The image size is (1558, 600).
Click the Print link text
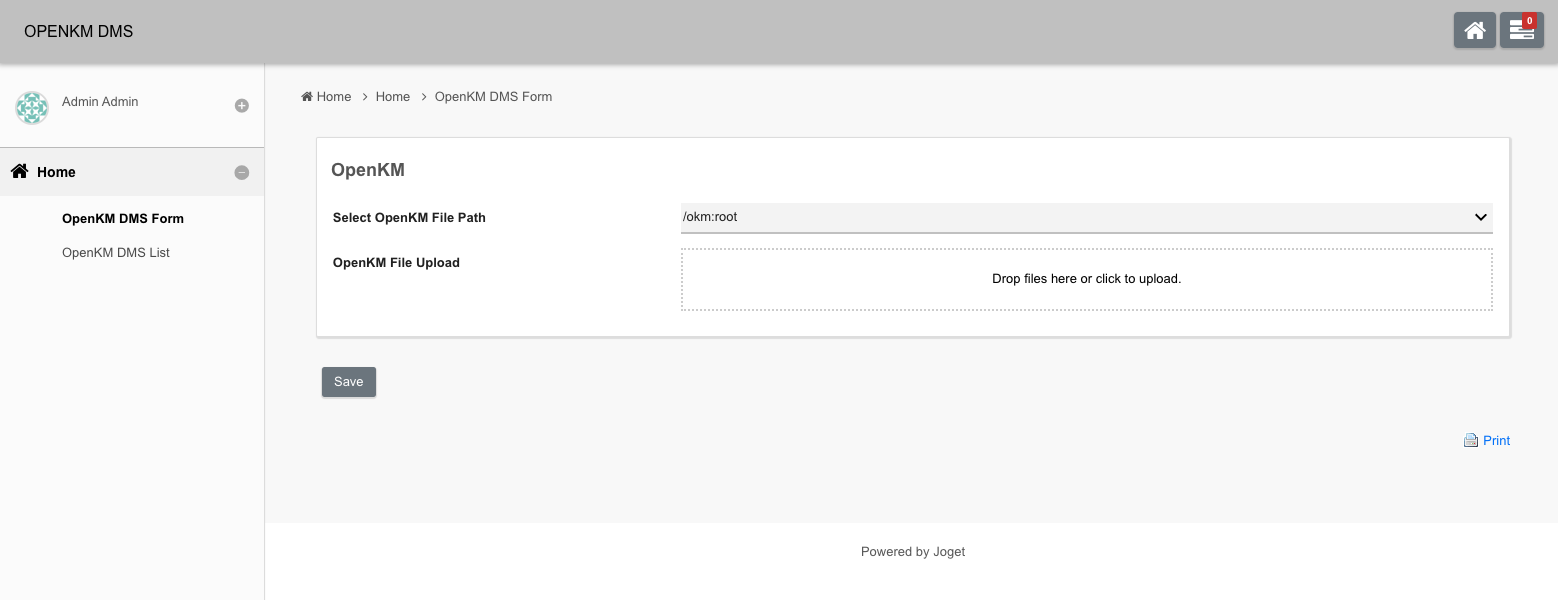point(1496,441)
